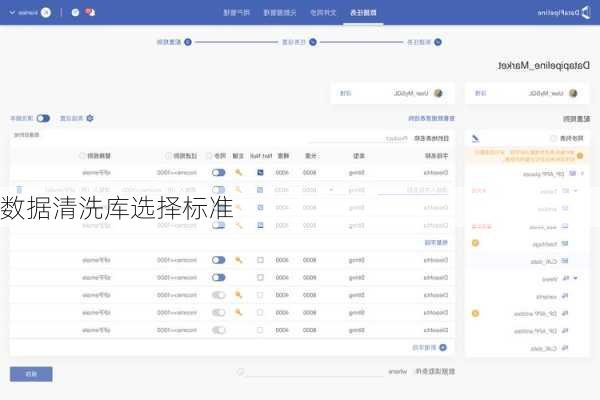Click the Datapipeline_Market task title
Viewport: 600px width, 400px height.
(x=543, y=65)
